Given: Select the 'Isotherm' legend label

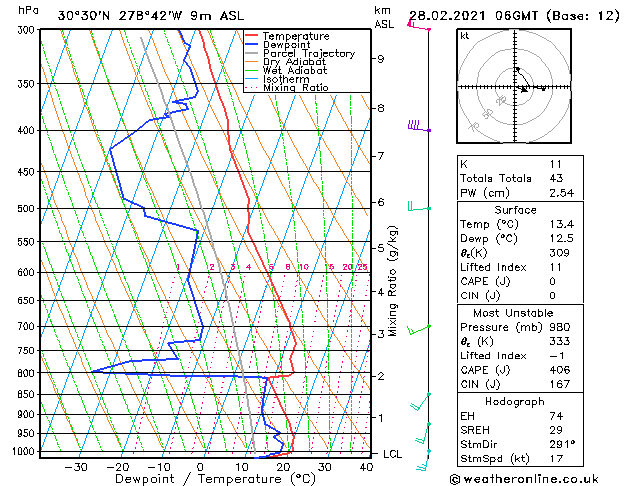Looking at the screenshot, I should (286, 79).
